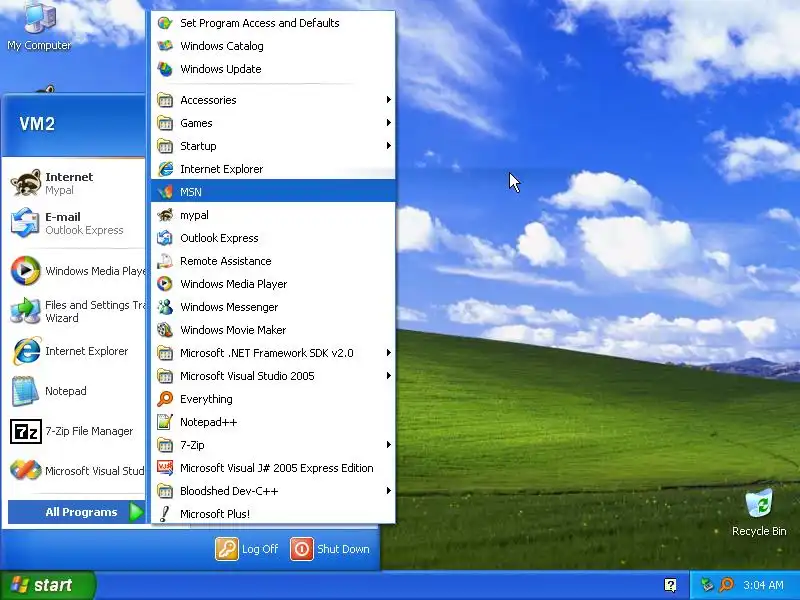800x600 pixels.
Task: Launch mypal raccoon icon in programs list
Action: (165, 215)
